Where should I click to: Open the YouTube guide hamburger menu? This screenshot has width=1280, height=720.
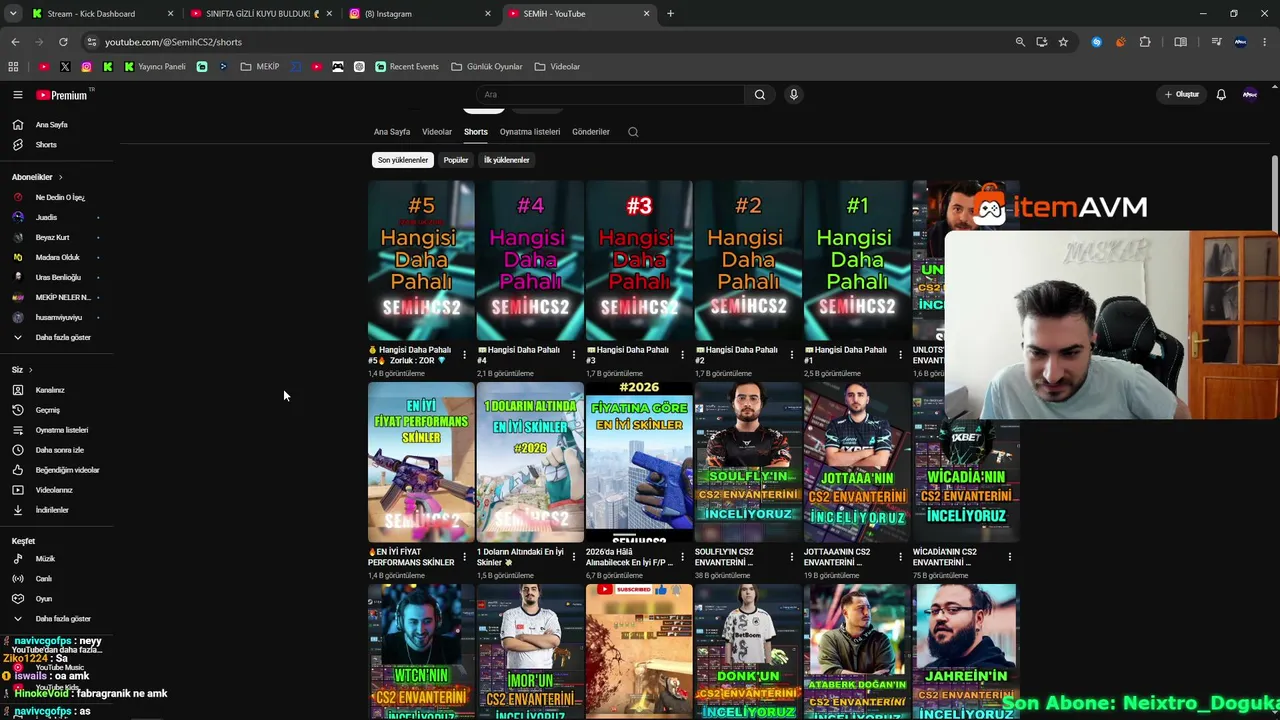click(18, 95)
